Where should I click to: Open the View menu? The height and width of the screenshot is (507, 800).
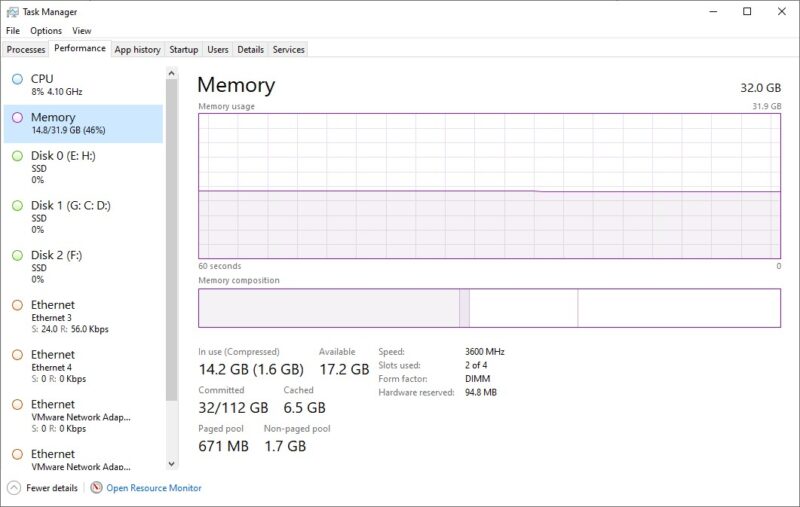tap(82, 31)
